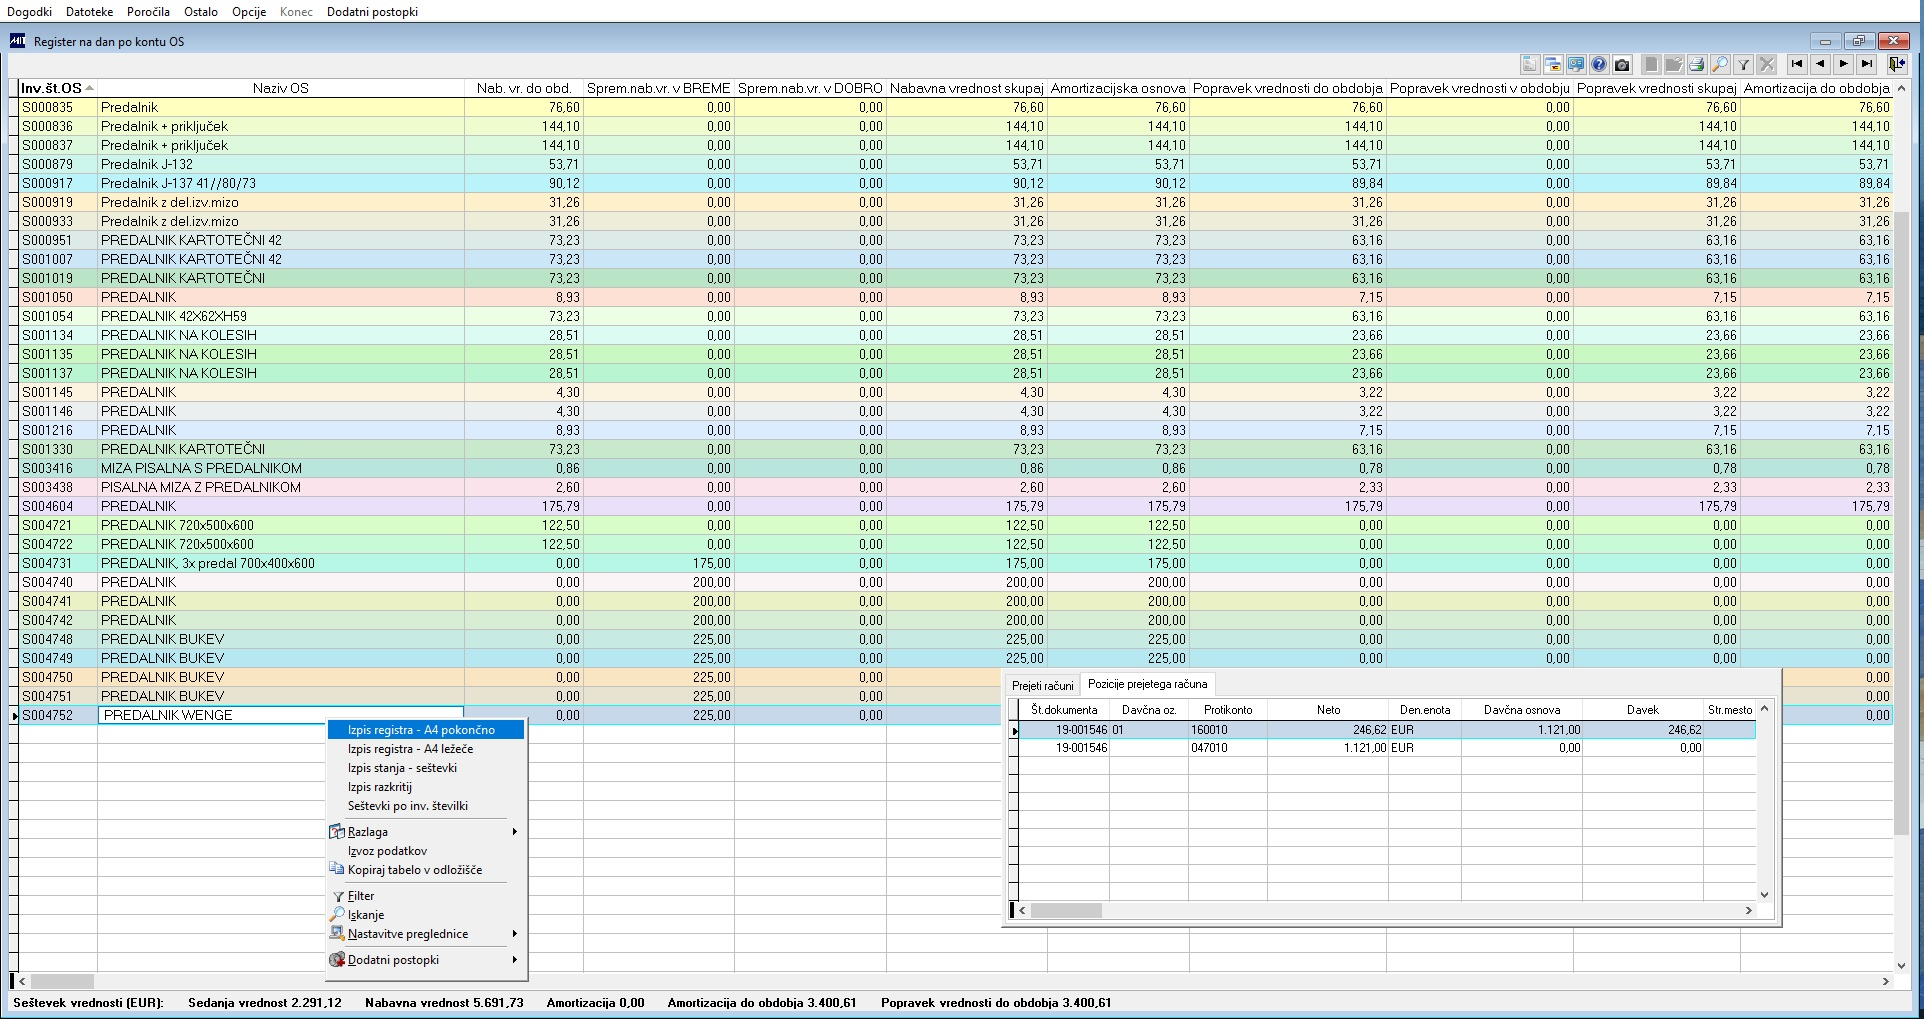Click the exit door toolbar icon
The height and width of the screenshot is (1019, 1924).
tap(1896, 64)
